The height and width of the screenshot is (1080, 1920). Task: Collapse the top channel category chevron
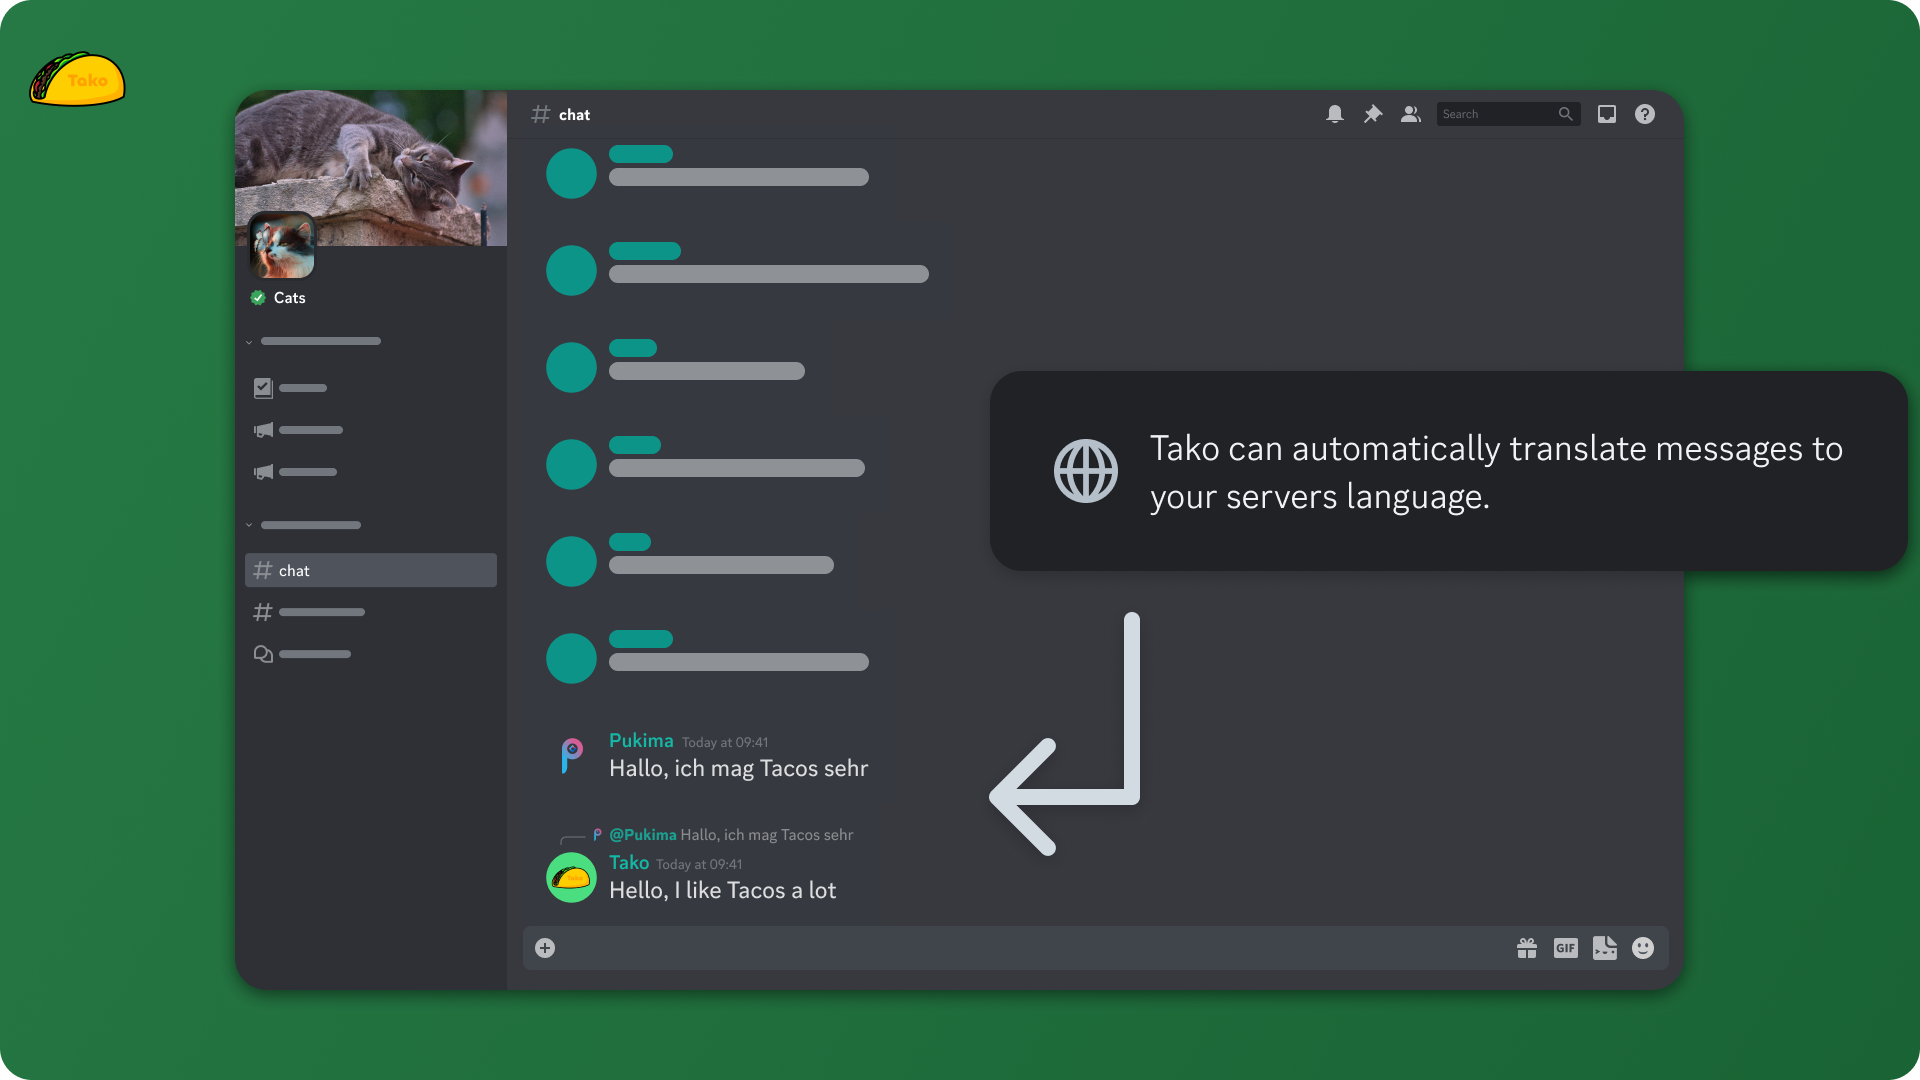pyautogui.click(x=249, y=341)
